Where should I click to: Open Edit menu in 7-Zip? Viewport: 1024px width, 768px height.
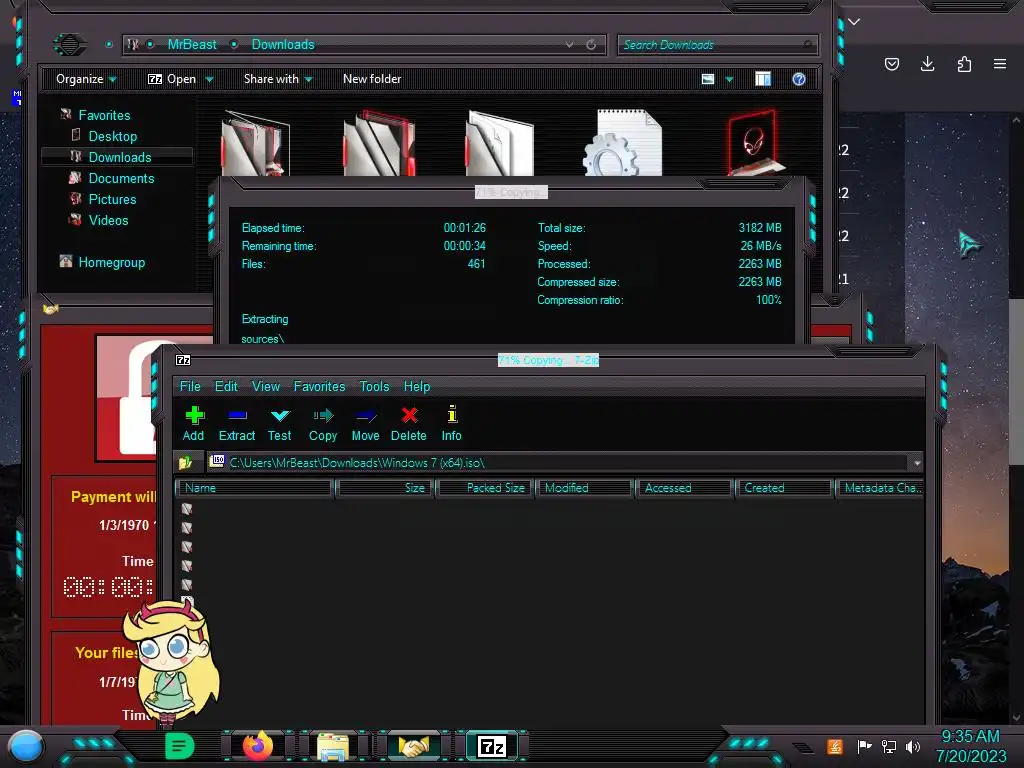coord(226,386)
